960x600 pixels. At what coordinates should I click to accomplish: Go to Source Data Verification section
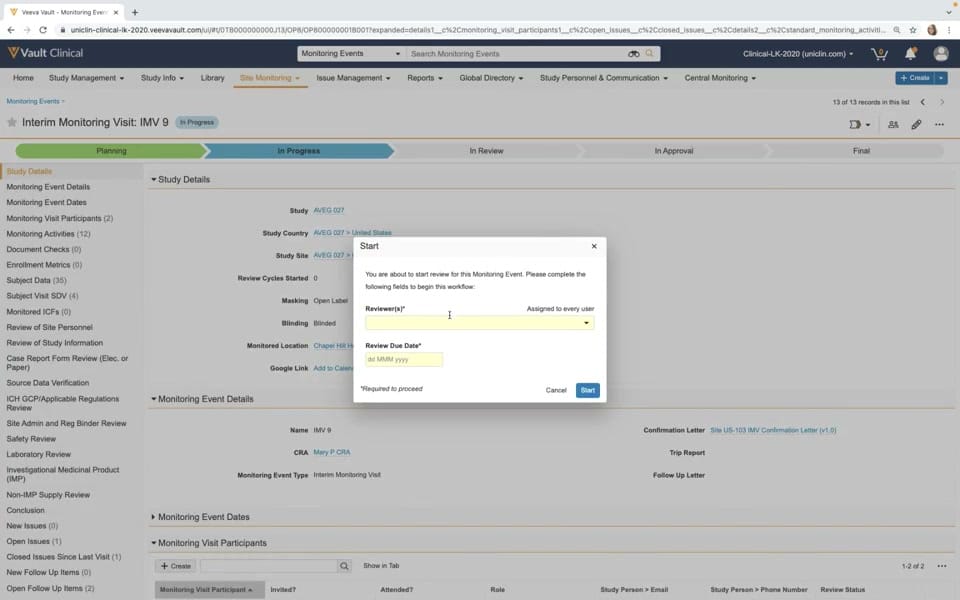point(48,383)
